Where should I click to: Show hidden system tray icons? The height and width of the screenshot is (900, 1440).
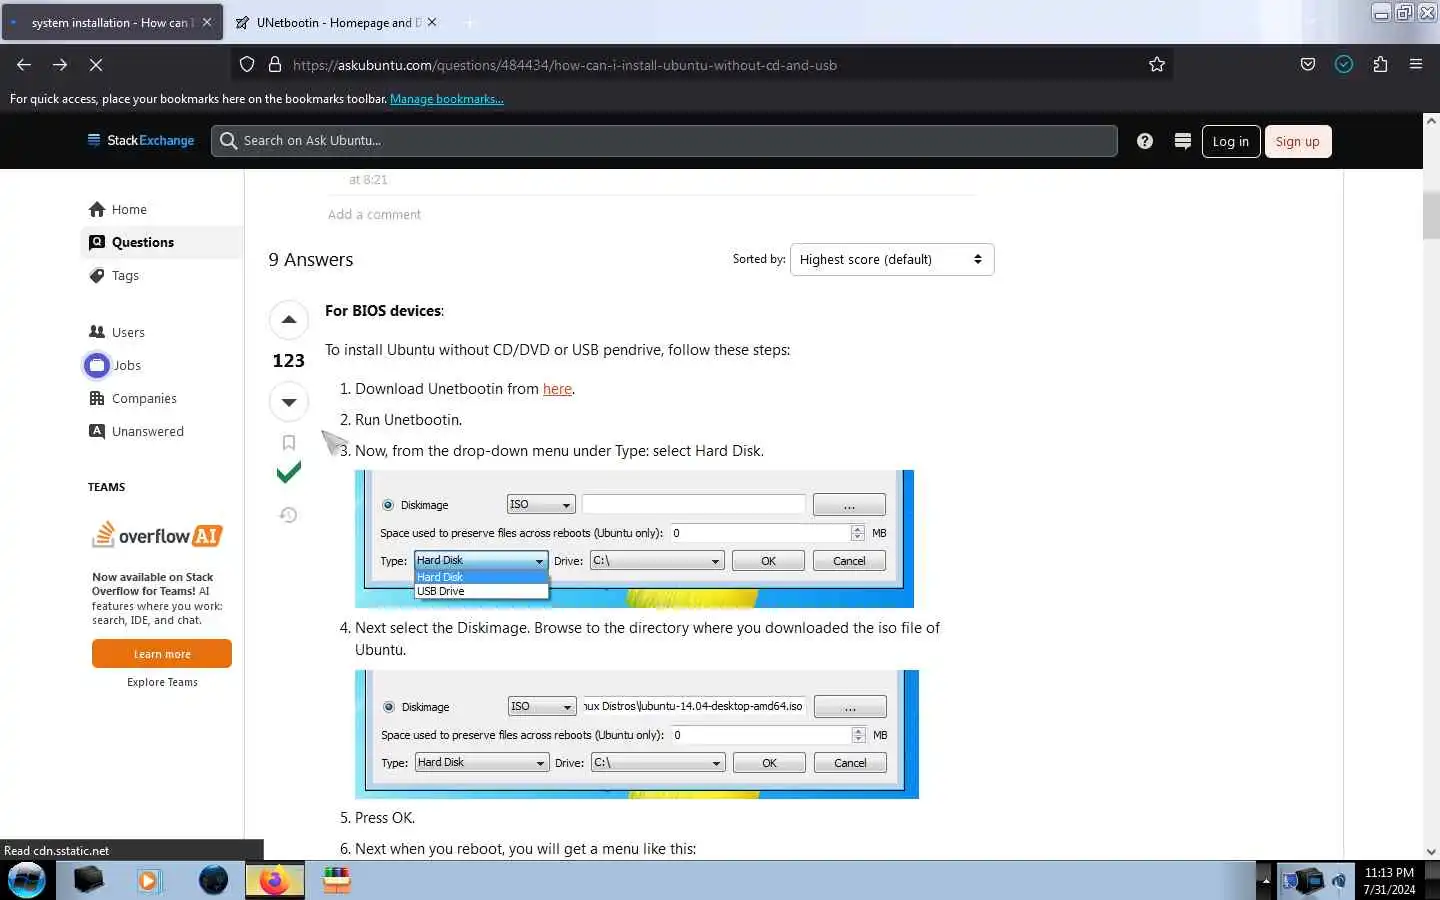pos(1265,881)
